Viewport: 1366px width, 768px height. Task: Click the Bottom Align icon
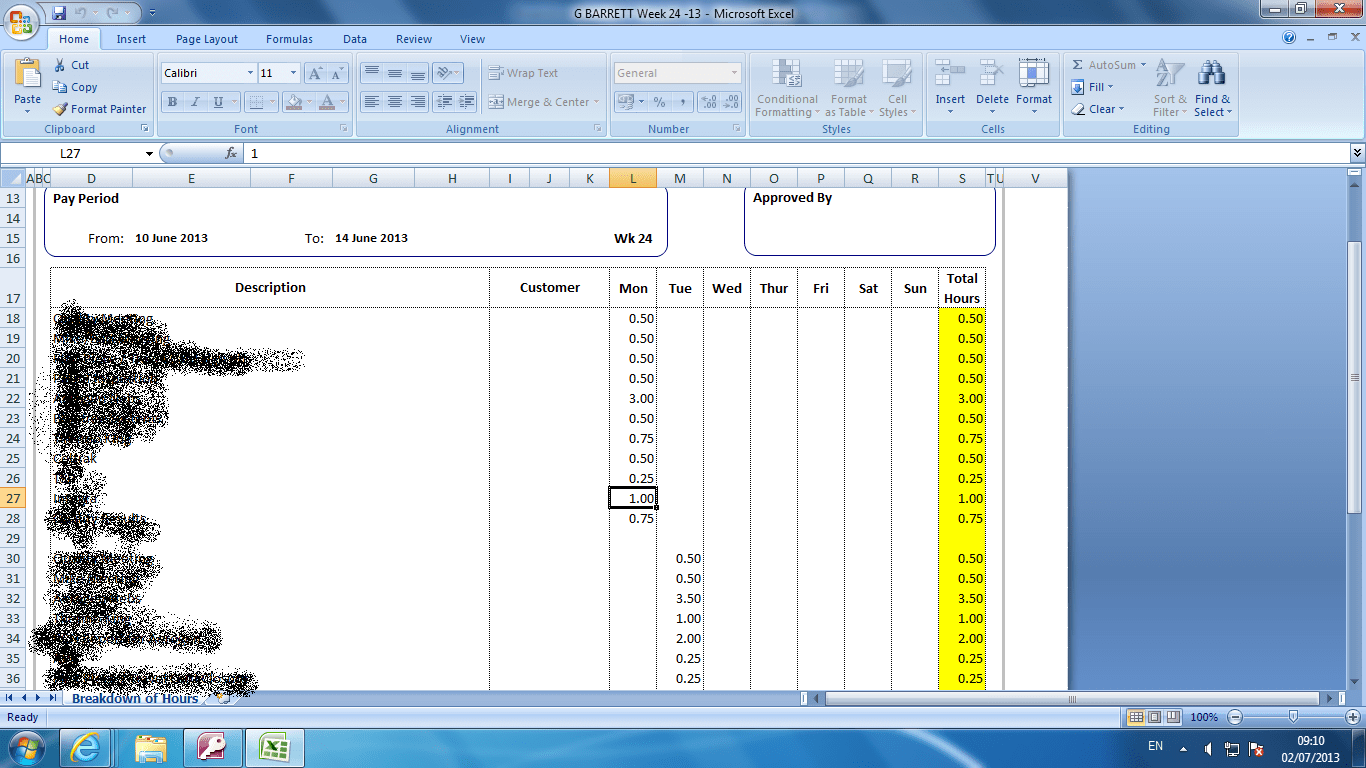pos(417,73)
